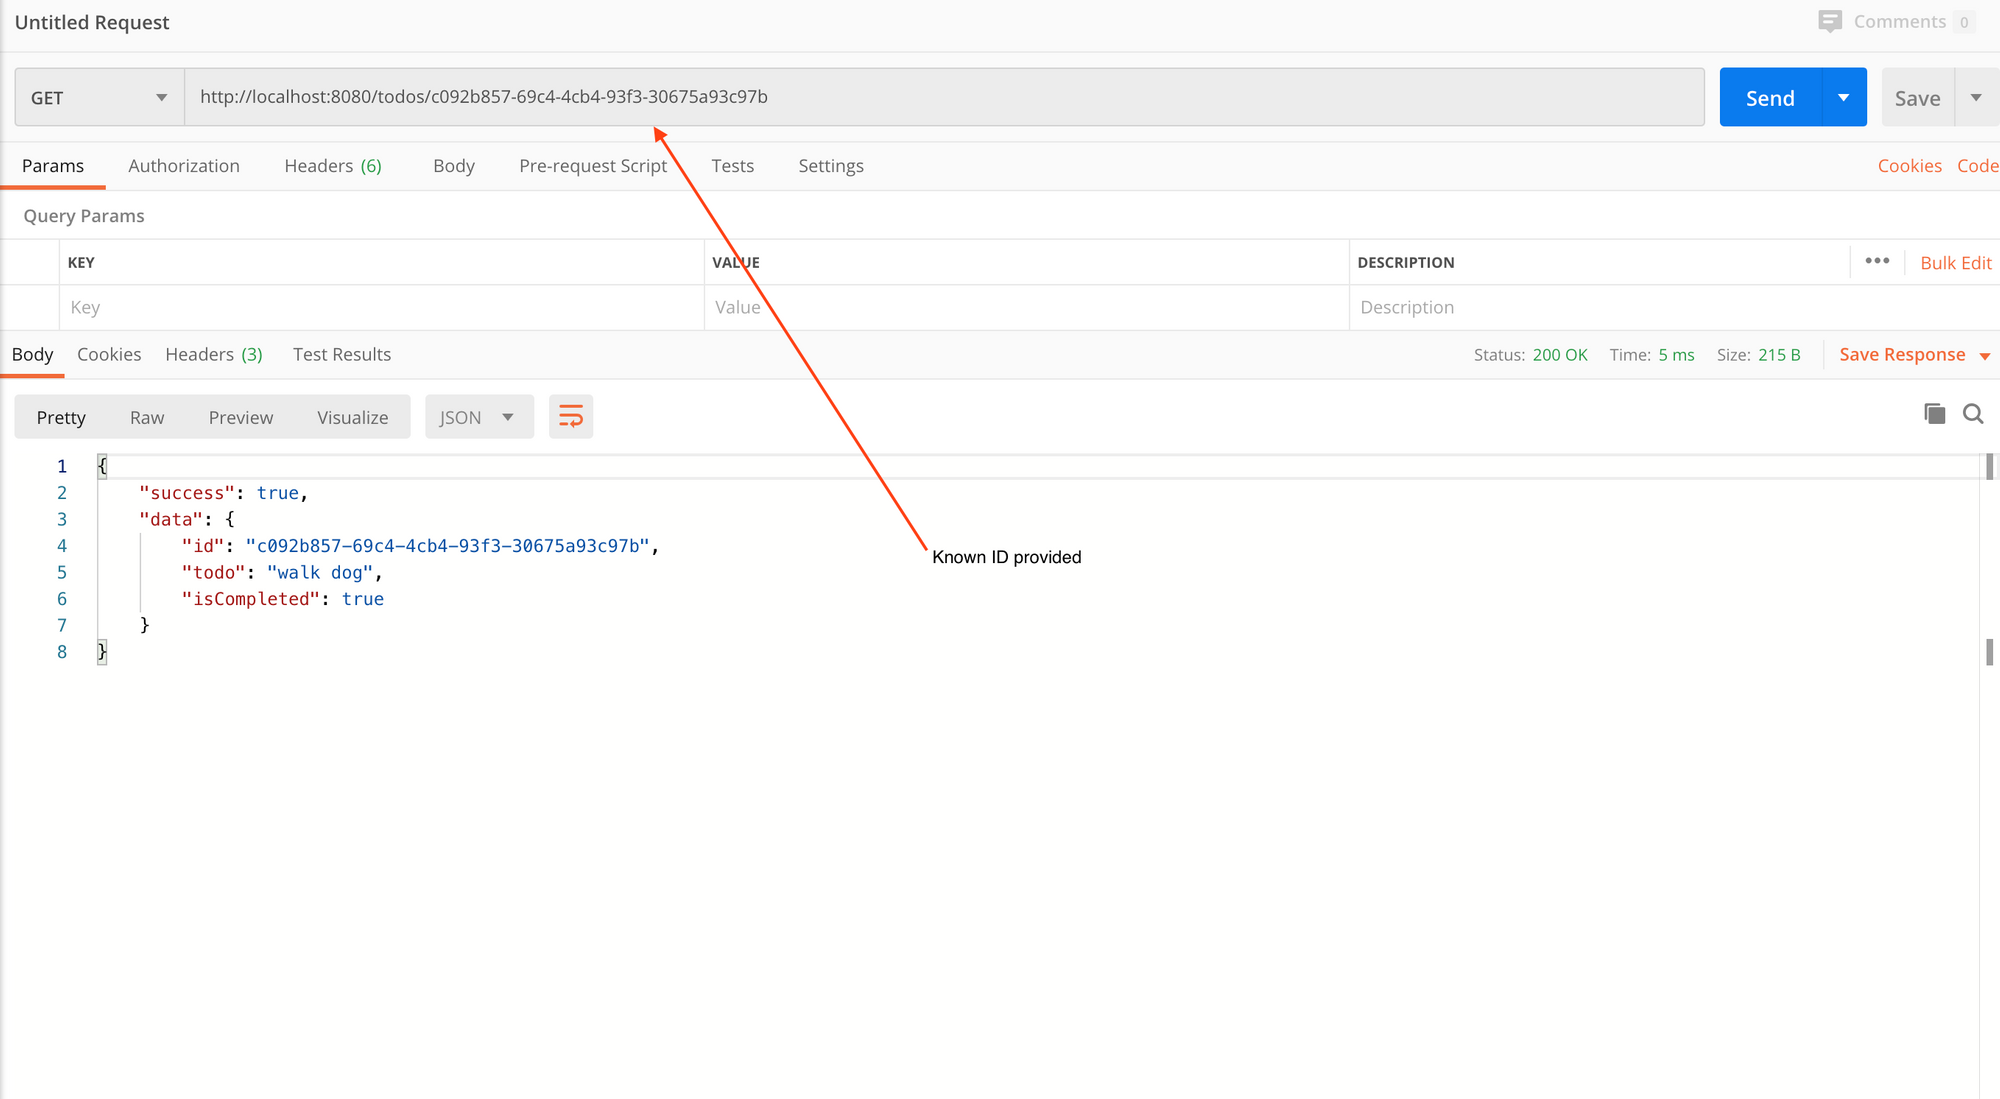
Task: Click the blue Send button
Action: 1770,98
